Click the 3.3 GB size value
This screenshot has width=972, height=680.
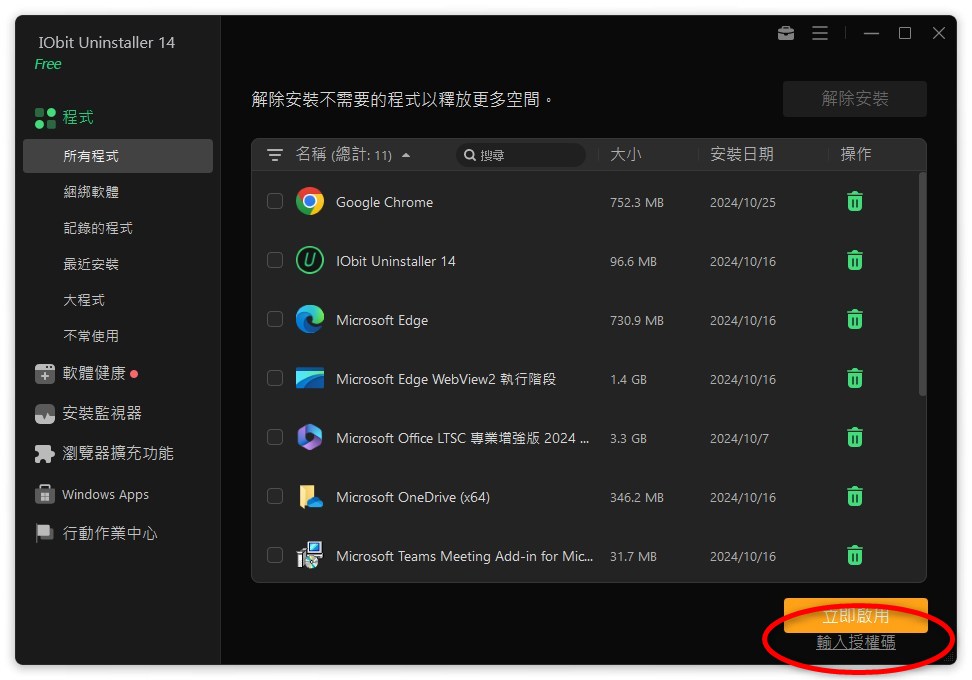click(628, 438)
